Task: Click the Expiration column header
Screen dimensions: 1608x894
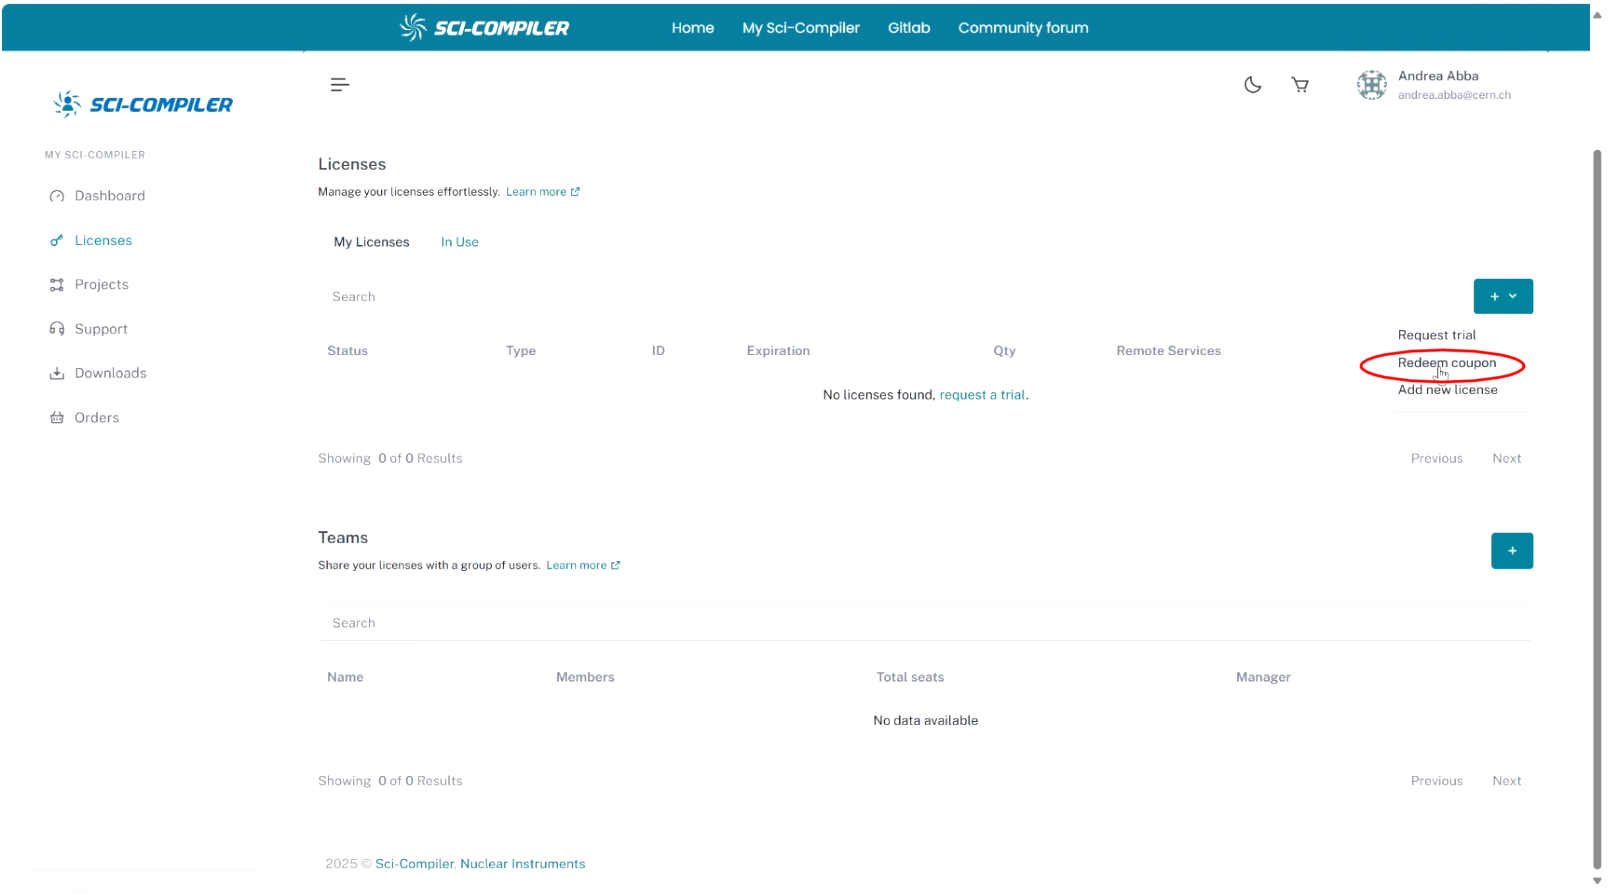Action: coord(778,351)
